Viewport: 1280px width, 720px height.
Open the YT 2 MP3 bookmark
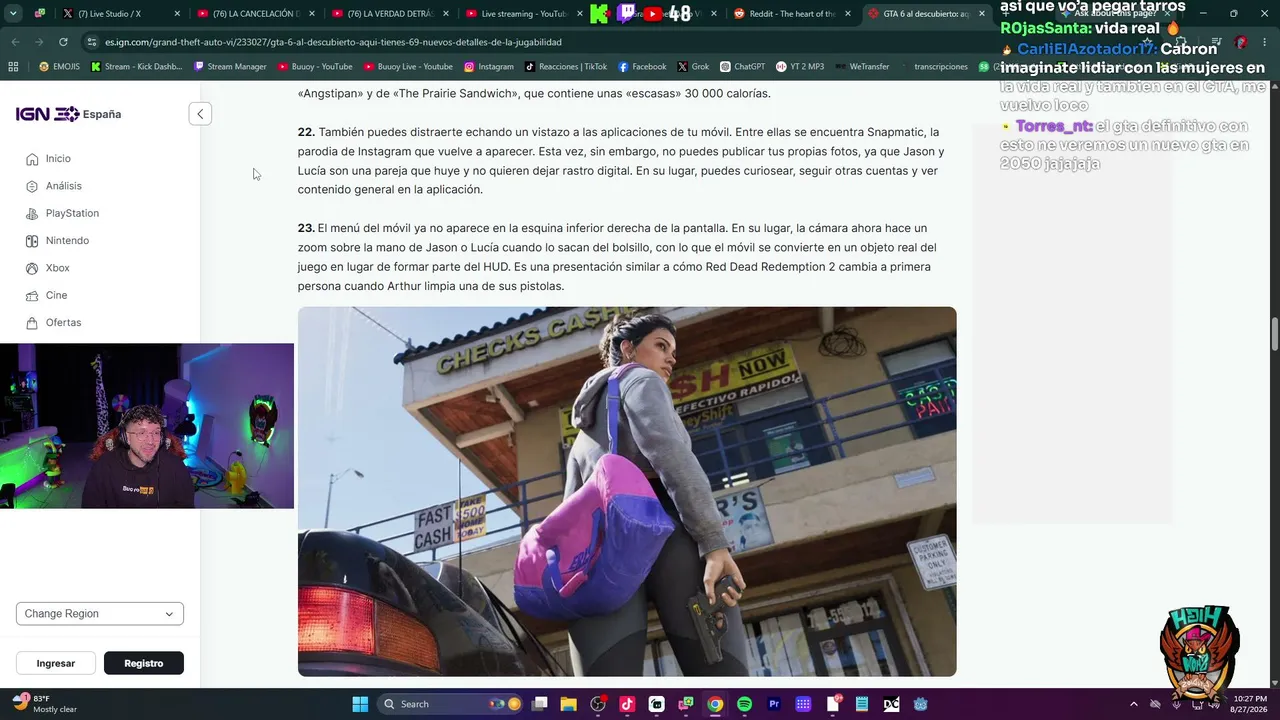pyautogui.click(x=800, y=67)
